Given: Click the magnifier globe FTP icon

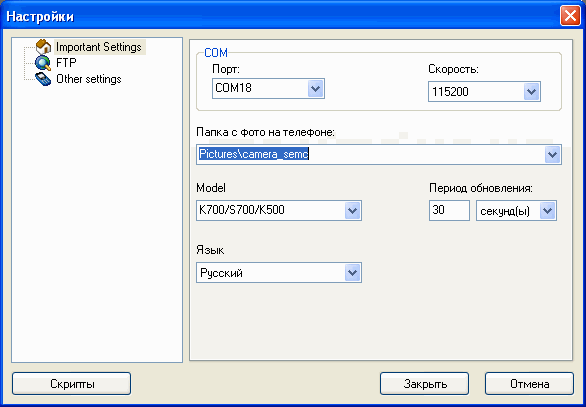Looking at the screenshot, I should coord(43,63).
